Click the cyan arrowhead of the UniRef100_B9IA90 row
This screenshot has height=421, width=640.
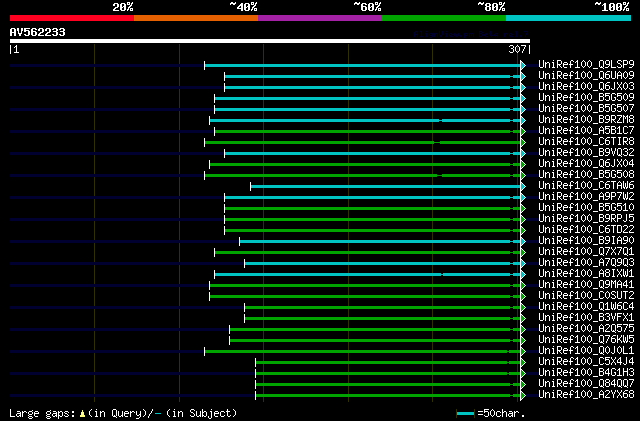click(523, 242)
